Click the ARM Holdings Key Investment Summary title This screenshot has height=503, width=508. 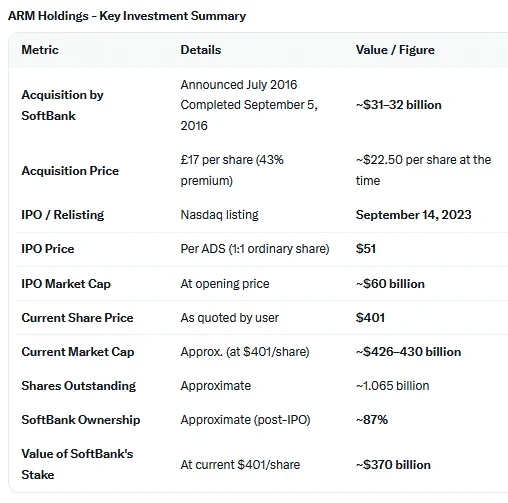click(x=127, y=16)
